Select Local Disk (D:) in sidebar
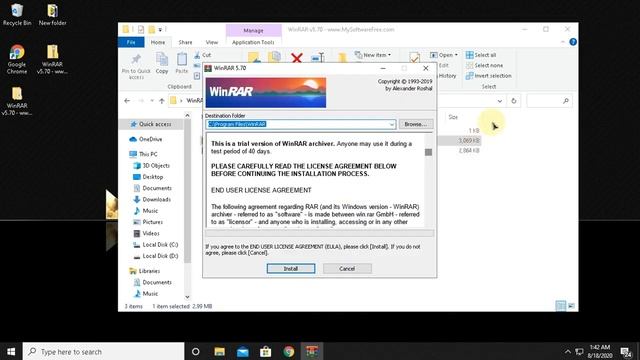This screenshot has height=360, width=640. point(156,256)
